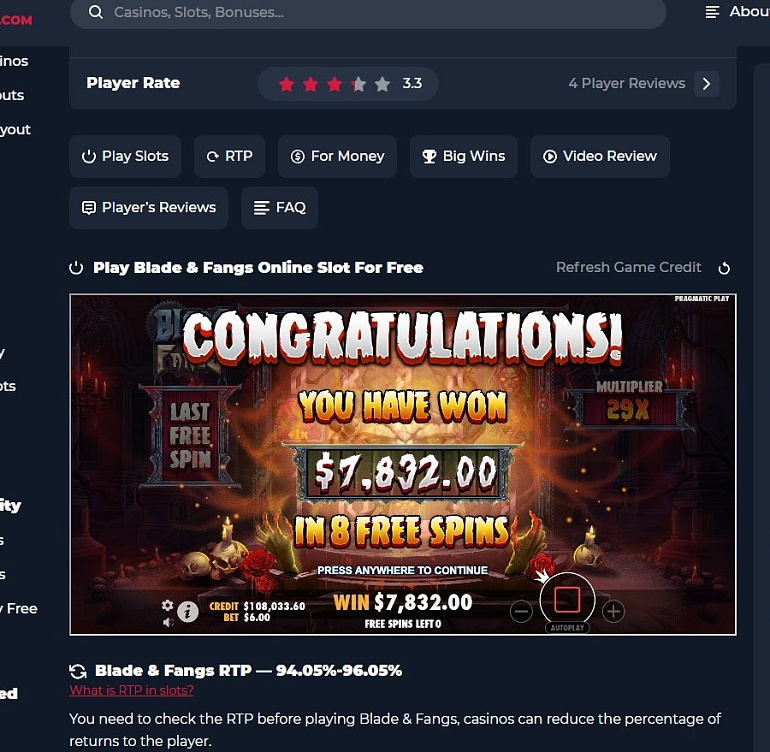Viewport: 770px width, 752px height.
Task: Jump to Play Slots section
Action: tap(125, 156)
